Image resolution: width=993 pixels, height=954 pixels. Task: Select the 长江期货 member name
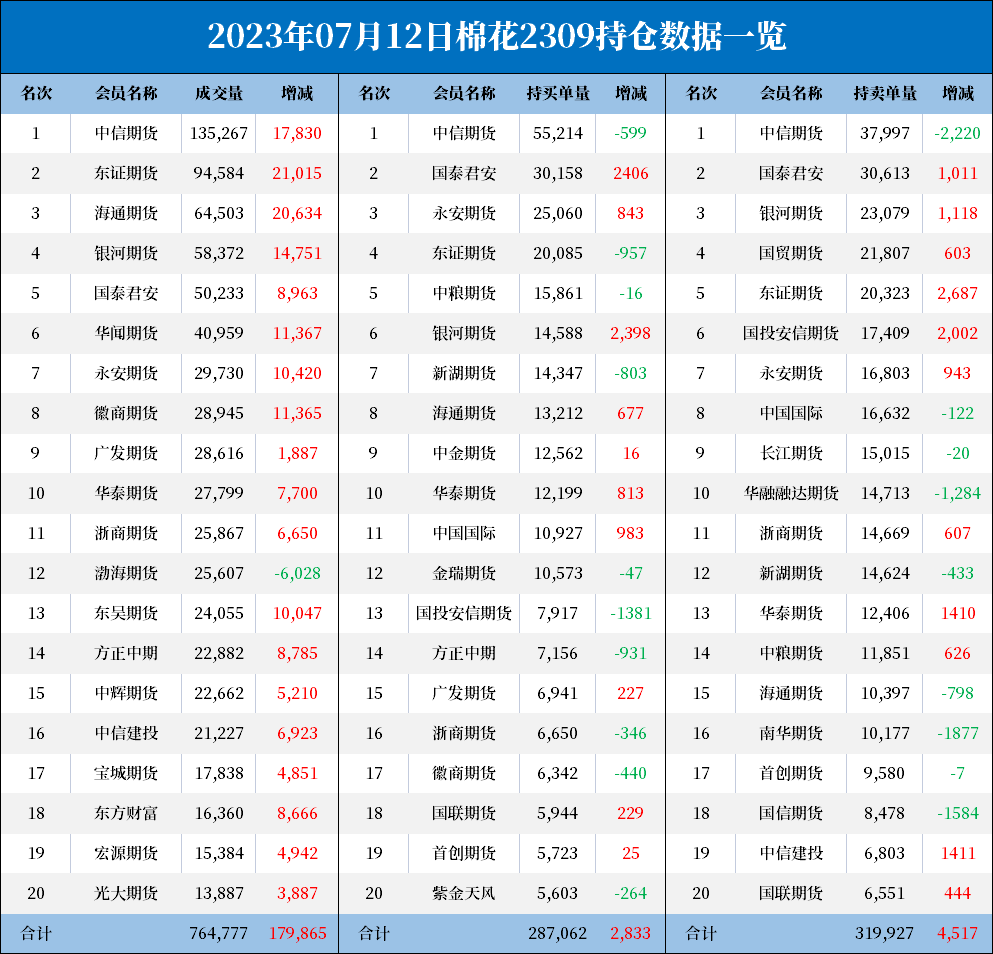tap(791, 453)
